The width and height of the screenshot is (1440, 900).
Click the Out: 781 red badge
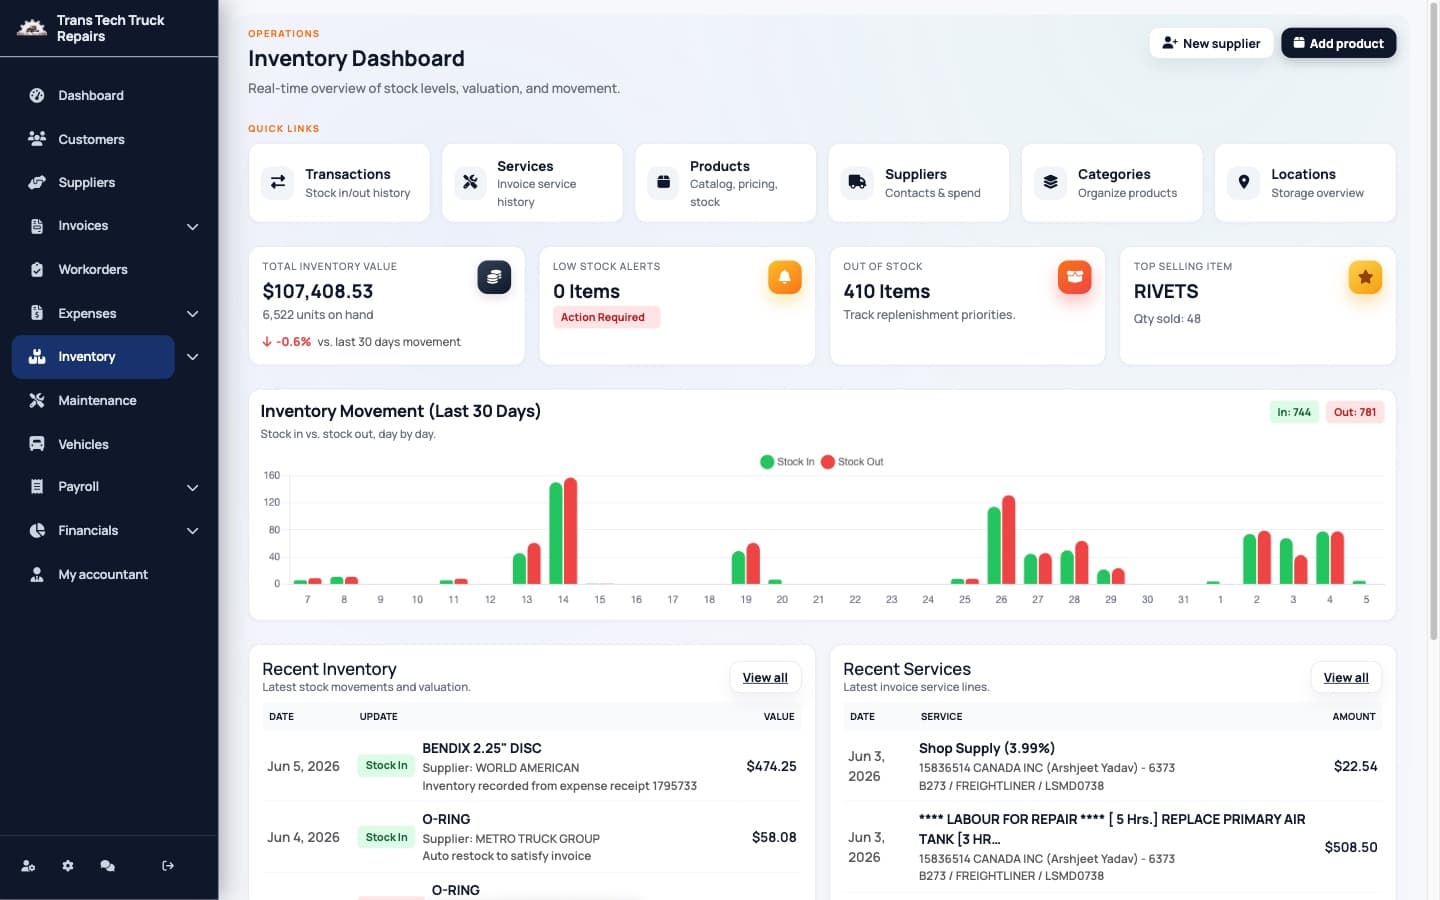point(1355,412)
